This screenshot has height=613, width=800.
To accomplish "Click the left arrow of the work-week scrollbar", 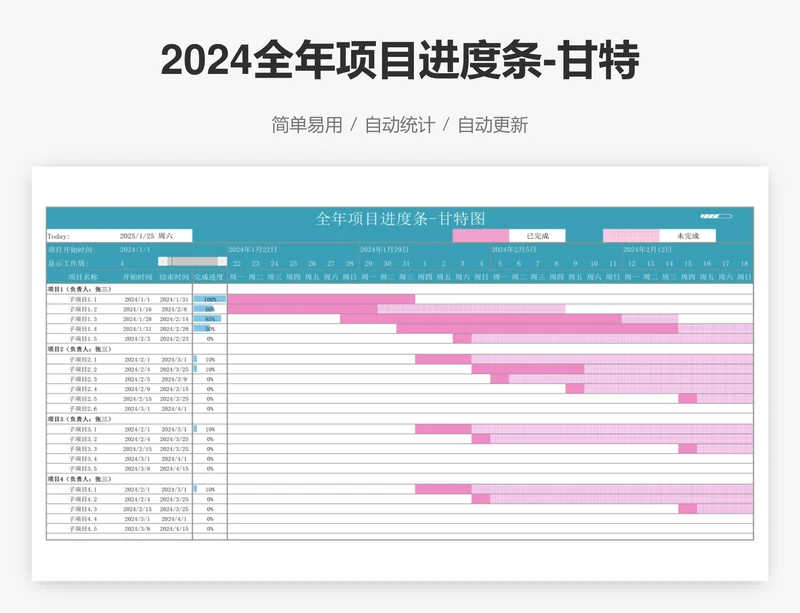I will point(162,262).
